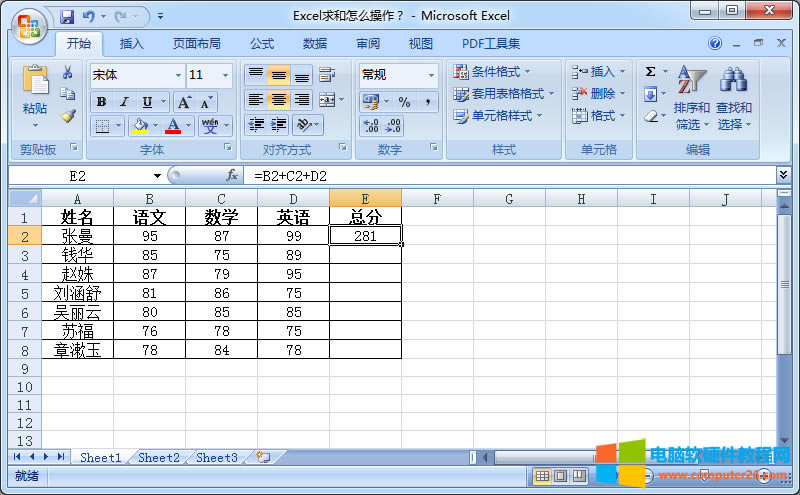
Task: Select cell E2 containing 281
Action: tap(365, 236)
